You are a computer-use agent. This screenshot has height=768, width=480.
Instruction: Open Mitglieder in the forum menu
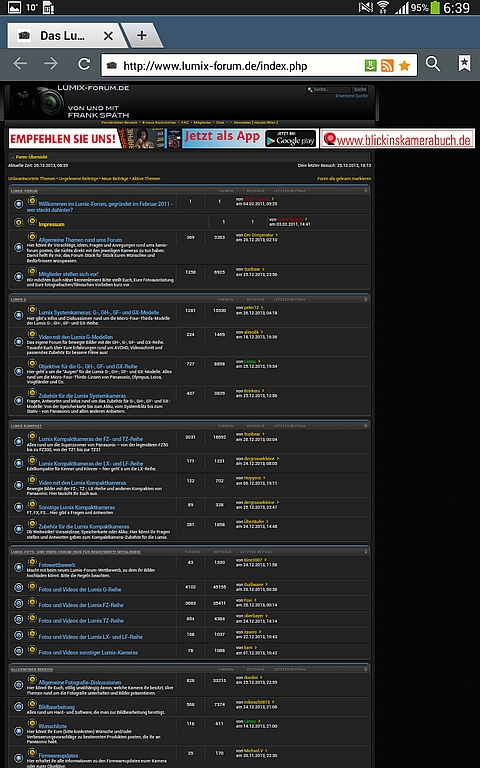point(202,122)
